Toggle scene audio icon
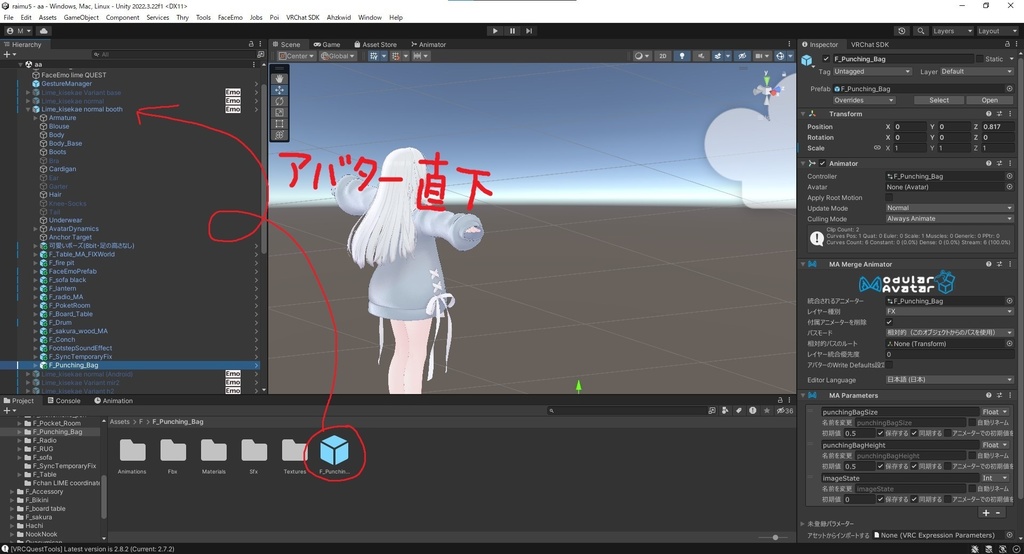Viewport: 1024px width, 554px height. click(x=701, y=56)
